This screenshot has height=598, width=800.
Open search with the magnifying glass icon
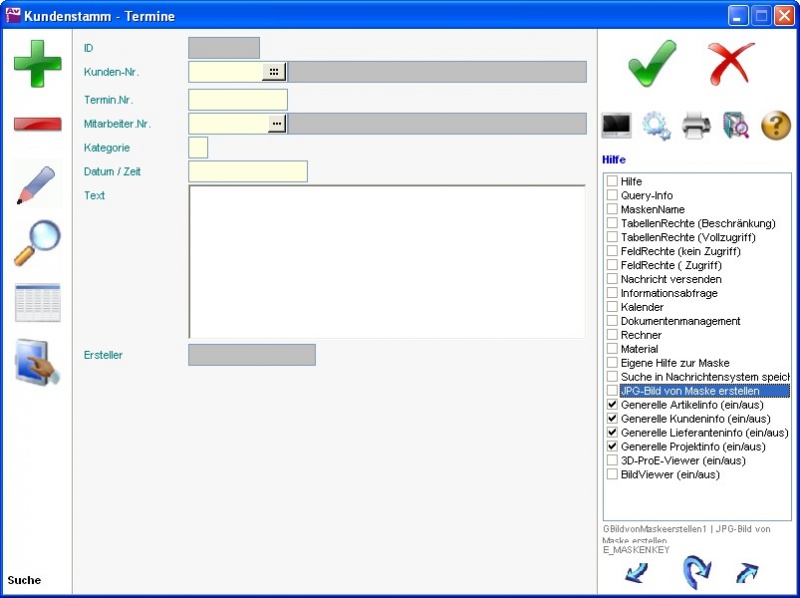(37, 243)
